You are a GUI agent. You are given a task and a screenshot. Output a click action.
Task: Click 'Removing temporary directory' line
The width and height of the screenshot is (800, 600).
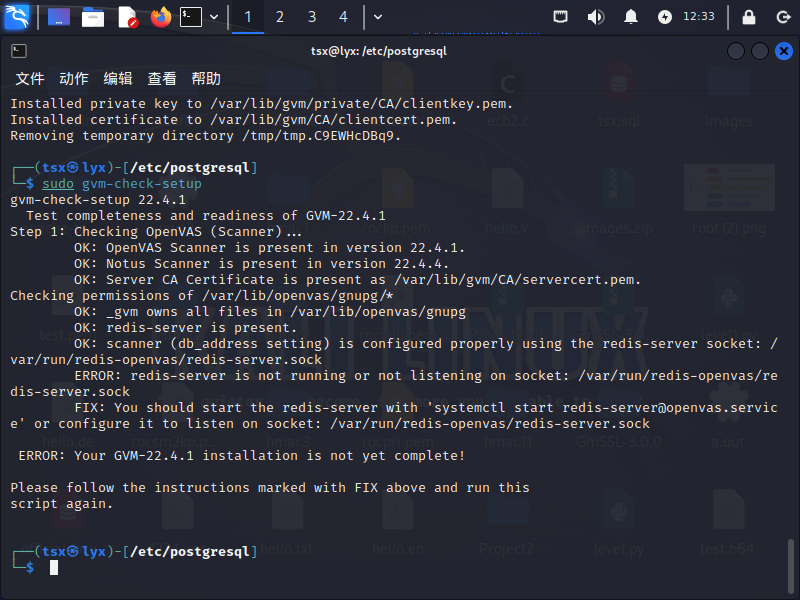click(206, 136)
